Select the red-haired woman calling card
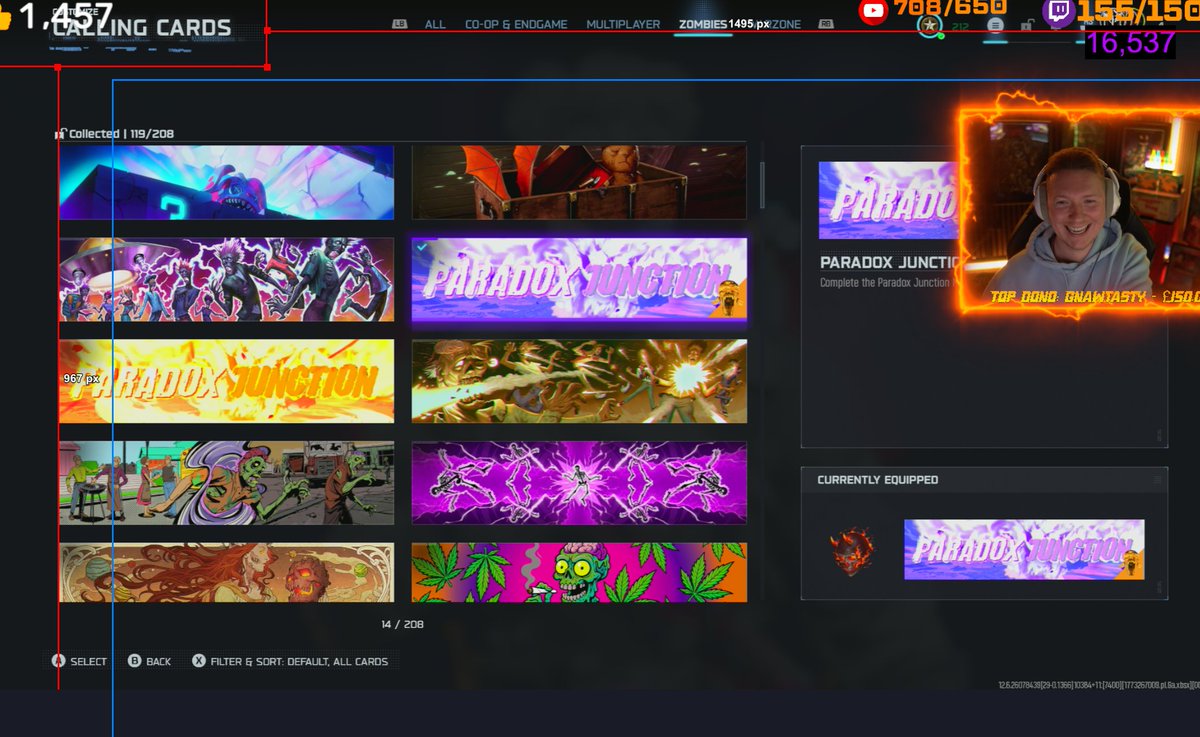 [226, 572]
